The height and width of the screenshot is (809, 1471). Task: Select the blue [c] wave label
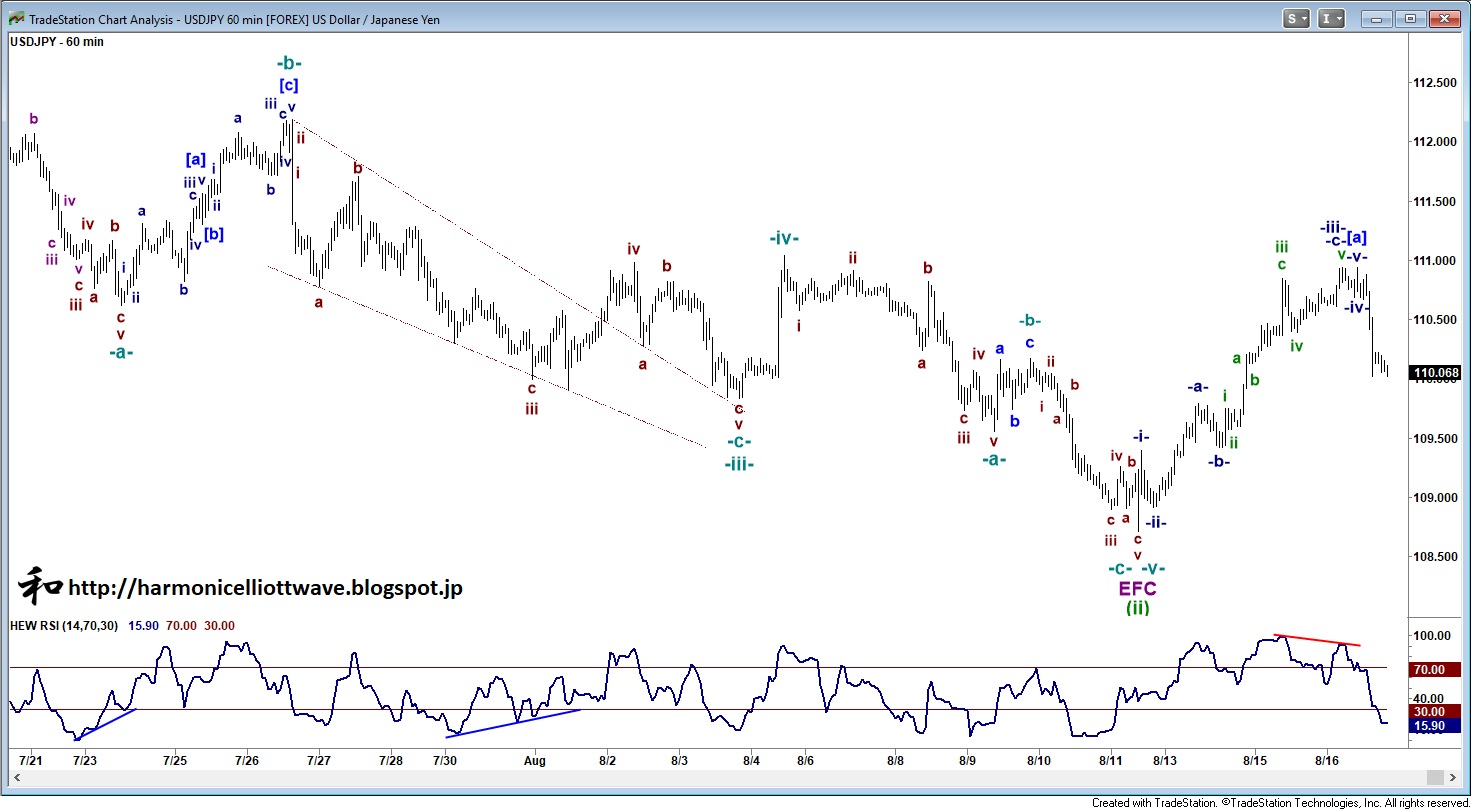288,85
